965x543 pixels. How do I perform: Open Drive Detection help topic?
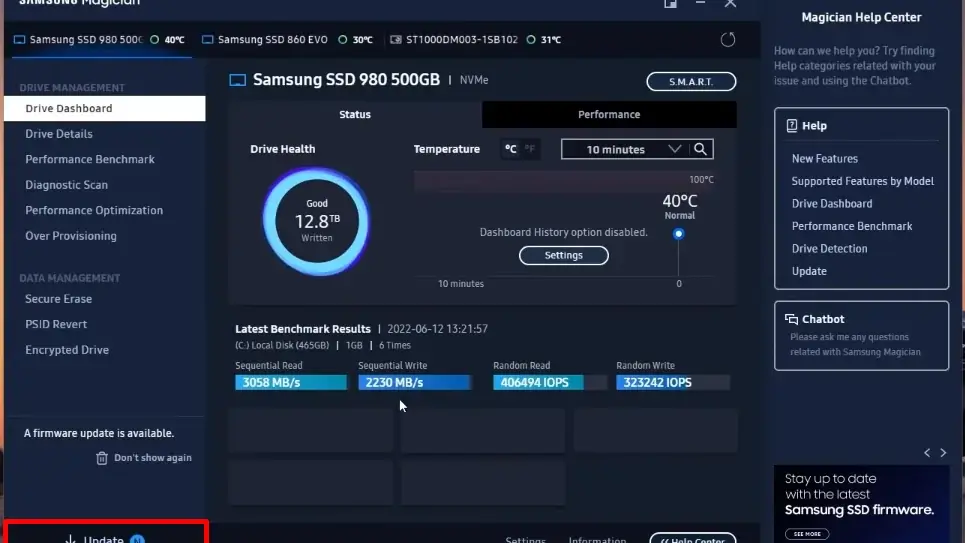[830, 249]
